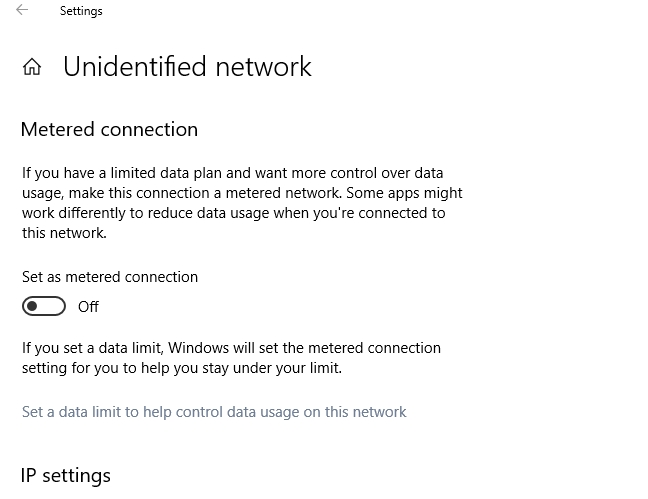Click the "Settings" window title text
This screenshot has height=499, width=648.
click(81, 12)
